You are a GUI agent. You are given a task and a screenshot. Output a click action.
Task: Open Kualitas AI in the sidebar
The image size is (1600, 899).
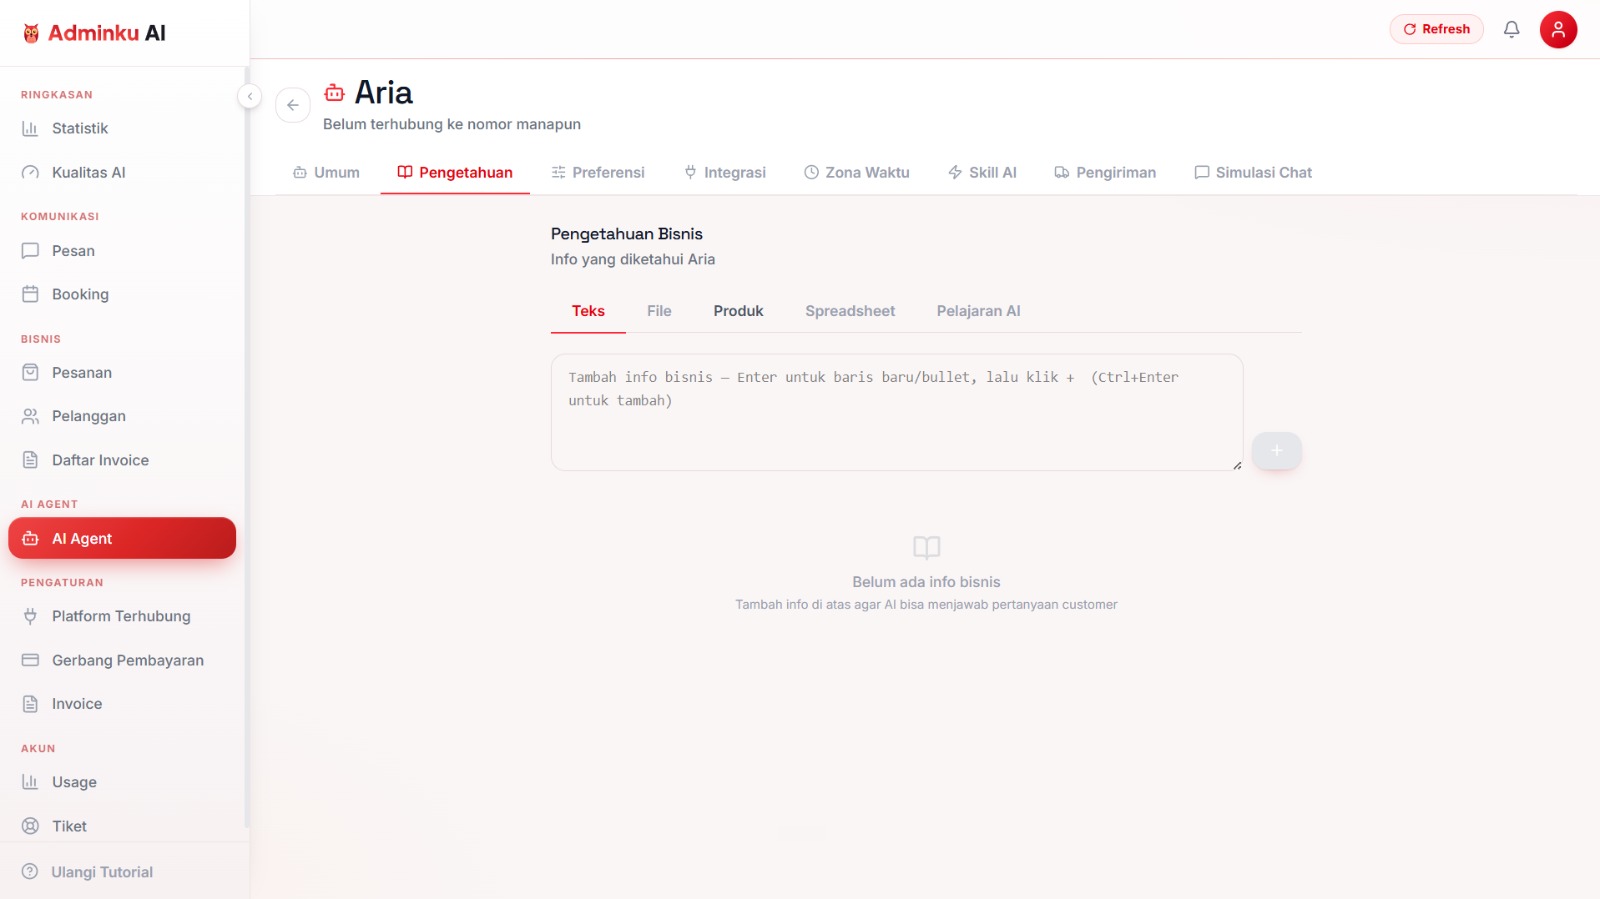click(122, 172)
